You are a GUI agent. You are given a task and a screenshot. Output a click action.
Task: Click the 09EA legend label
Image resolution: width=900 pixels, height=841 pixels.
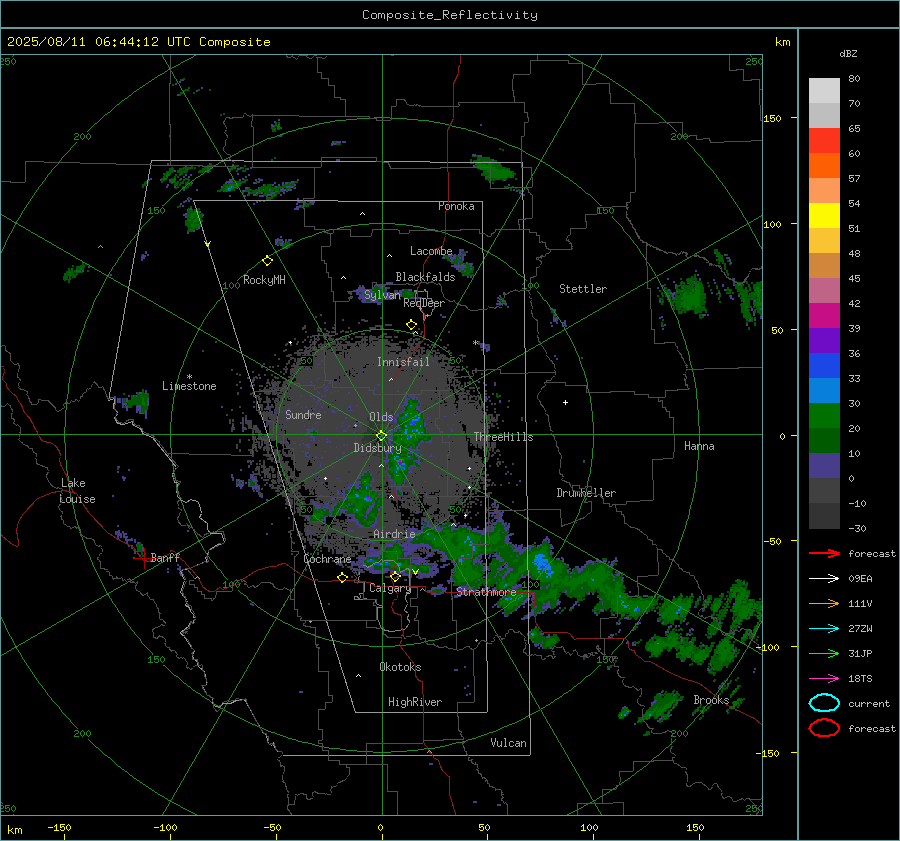(860, 579)
